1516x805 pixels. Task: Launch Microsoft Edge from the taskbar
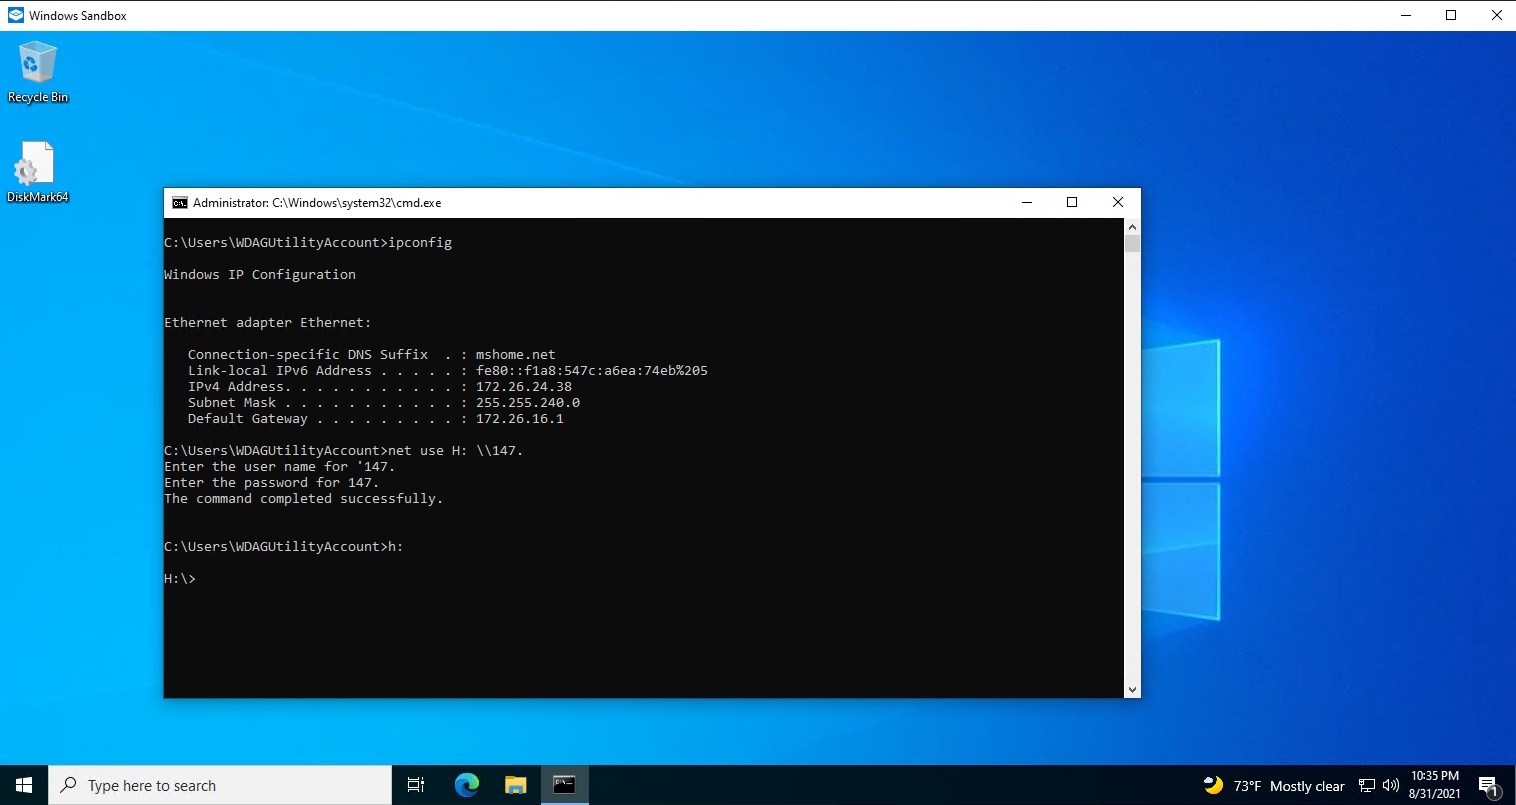point(466,784)
